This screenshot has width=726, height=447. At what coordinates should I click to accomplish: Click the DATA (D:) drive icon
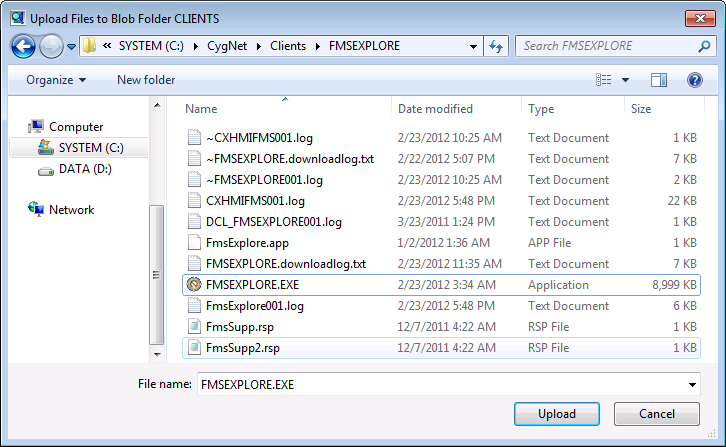[45, 171]
